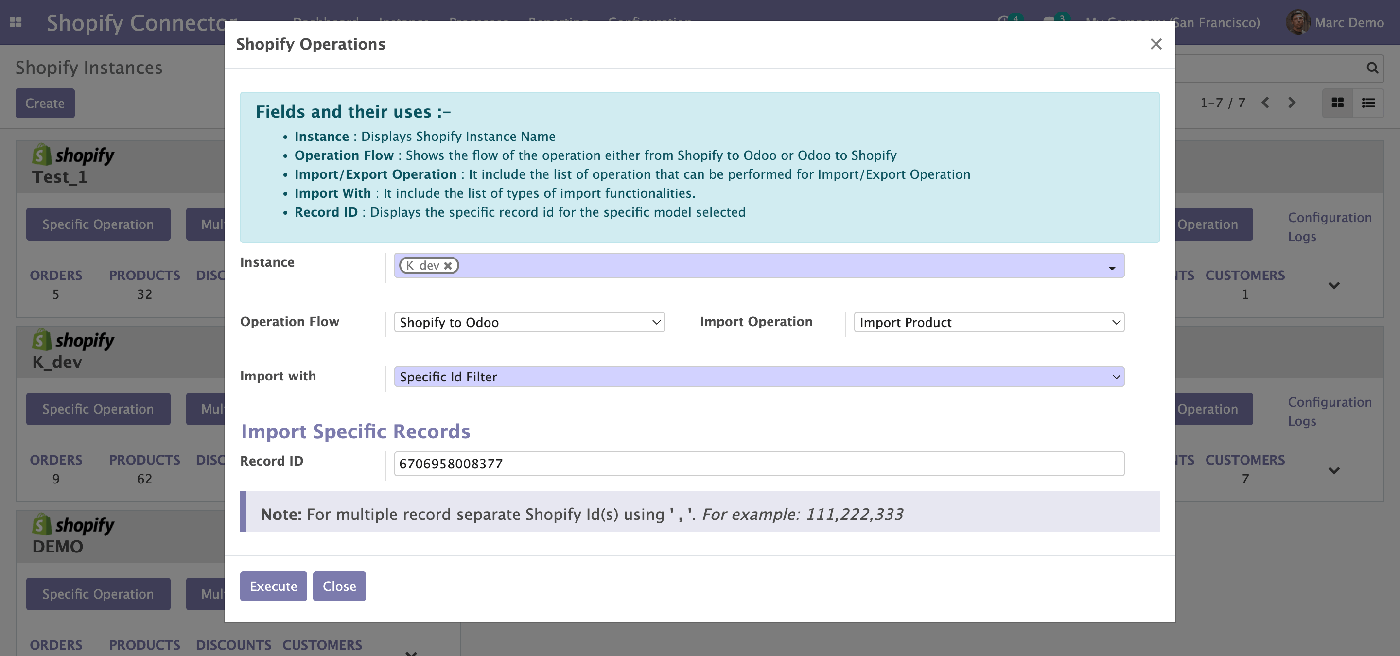Expand the K_dev card options chevron
The image size is (1400, 656).
[x=1334, y=470]
